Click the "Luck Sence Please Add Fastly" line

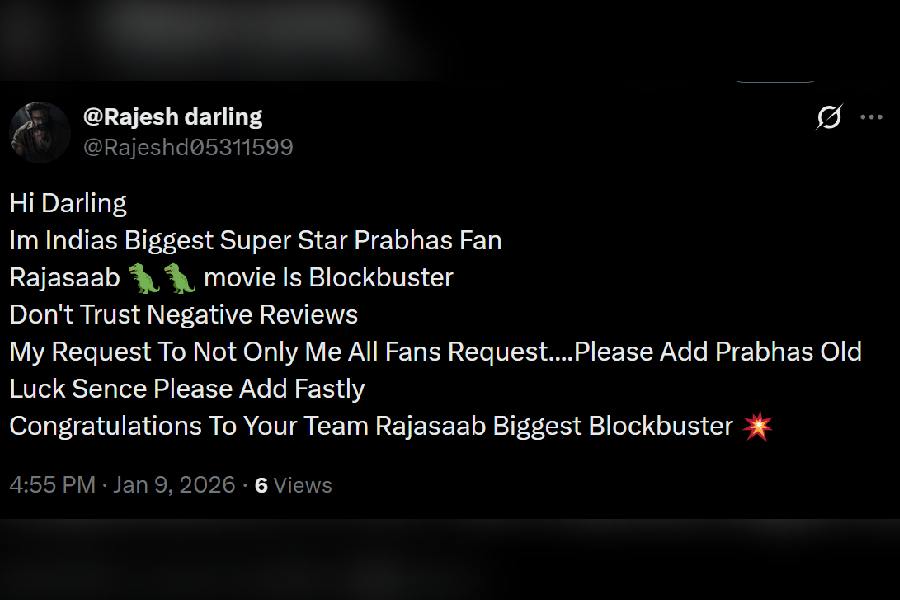[187, 389]
